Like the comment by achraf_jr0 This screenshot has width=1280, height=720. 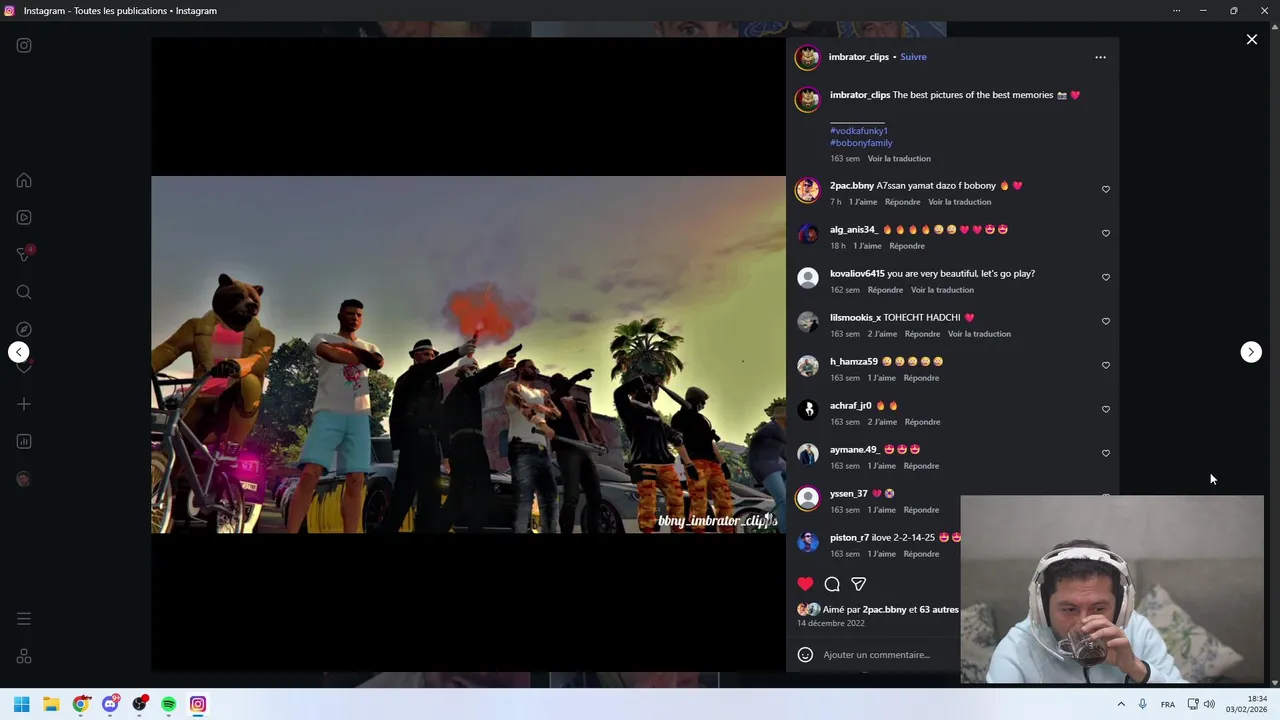click(x=1106, y=409)
